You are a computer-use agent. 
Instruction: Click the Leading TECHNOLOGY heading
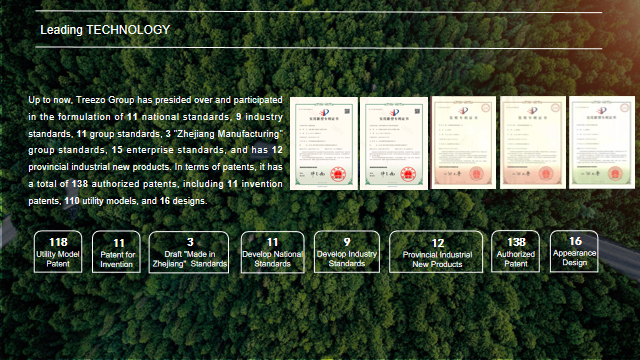coord(105,30)
